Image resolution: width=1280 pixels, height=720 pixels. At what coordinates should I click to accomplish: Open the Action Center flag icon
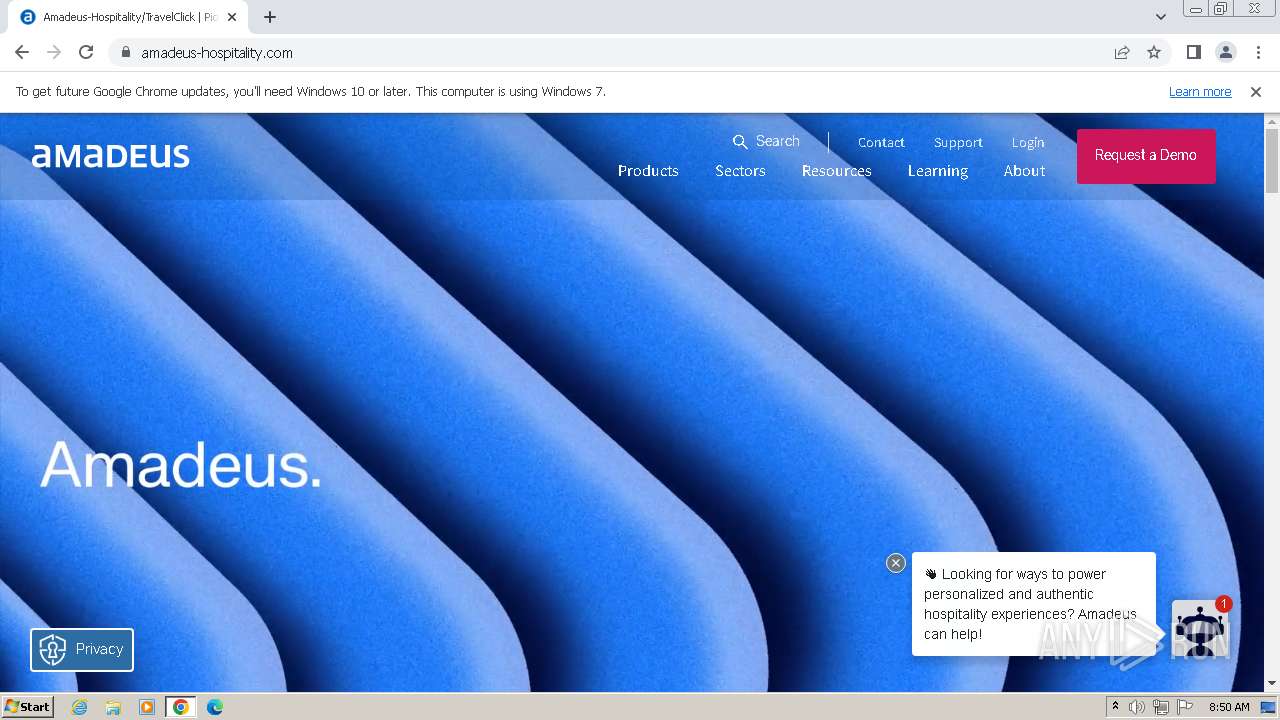pyautogui.click(x=1185, y=707)
